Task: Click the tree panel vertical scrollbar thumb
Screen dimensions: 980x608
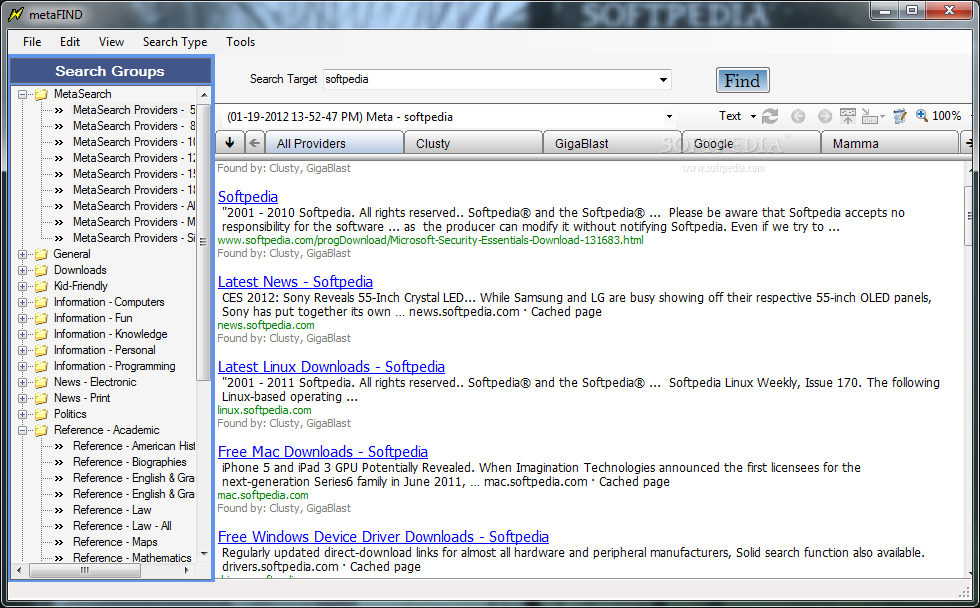Action: (203, 241)
